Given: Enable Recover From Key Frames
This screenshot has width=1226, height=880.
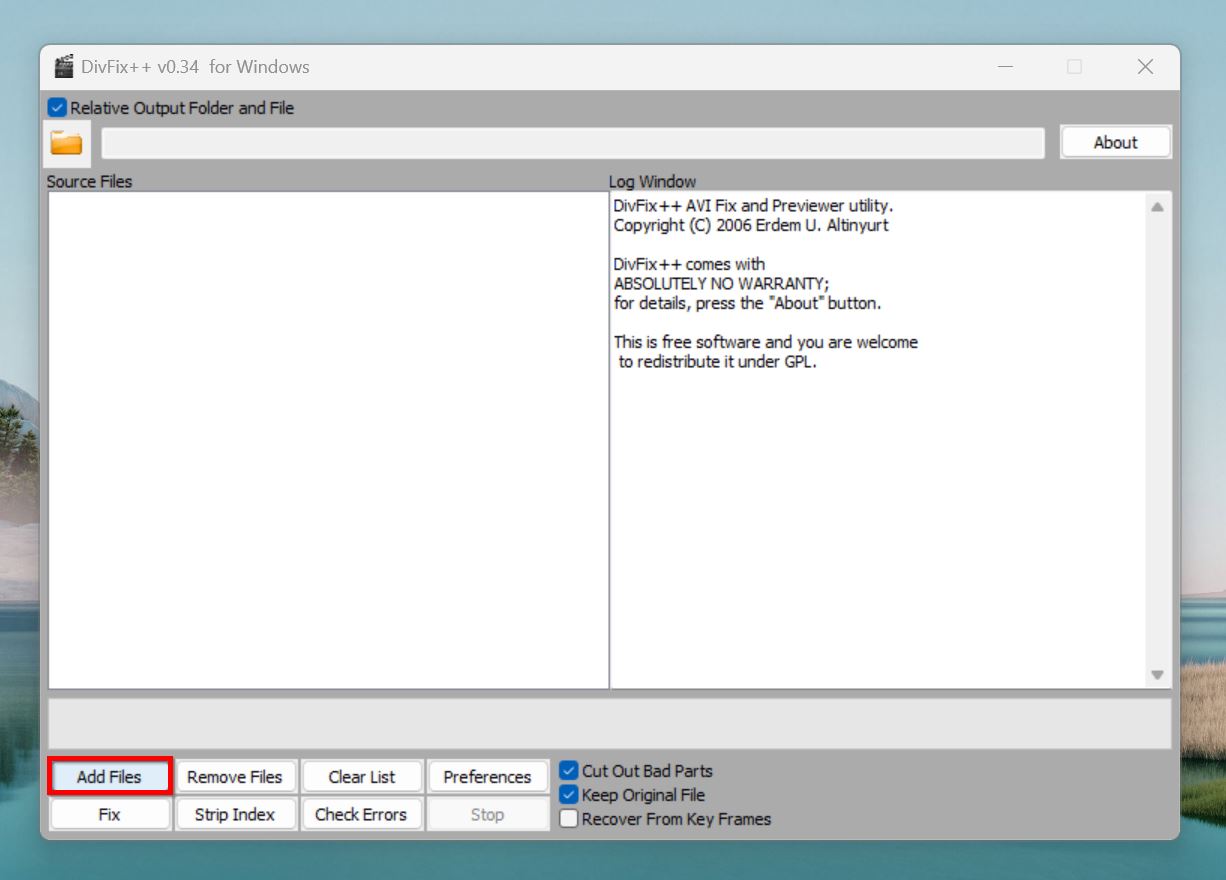Looking at the screenshot, I should pos(568,818).
